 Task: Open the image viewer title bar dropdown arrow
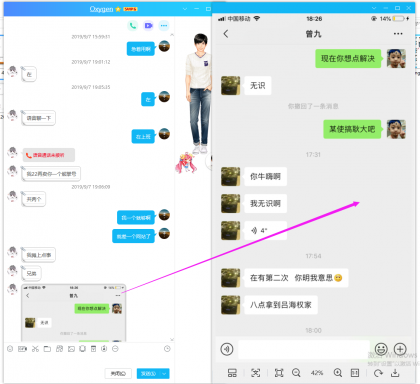374,8
